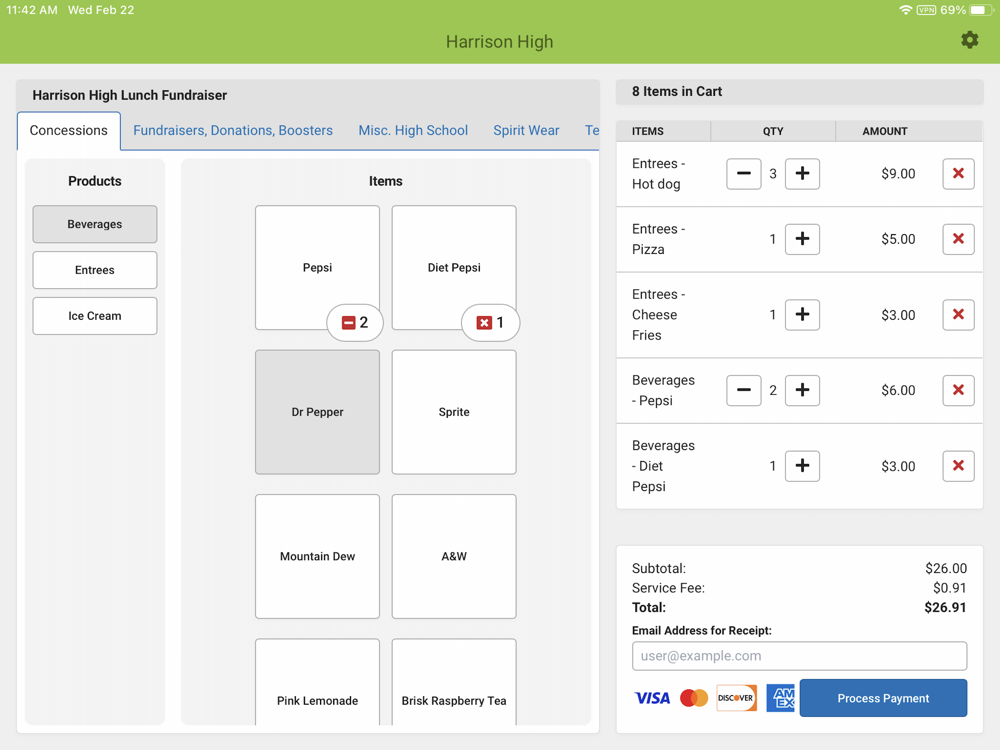Select the Ice Cream product category
Screen dimensions: 1000x750
click(95, 316)
